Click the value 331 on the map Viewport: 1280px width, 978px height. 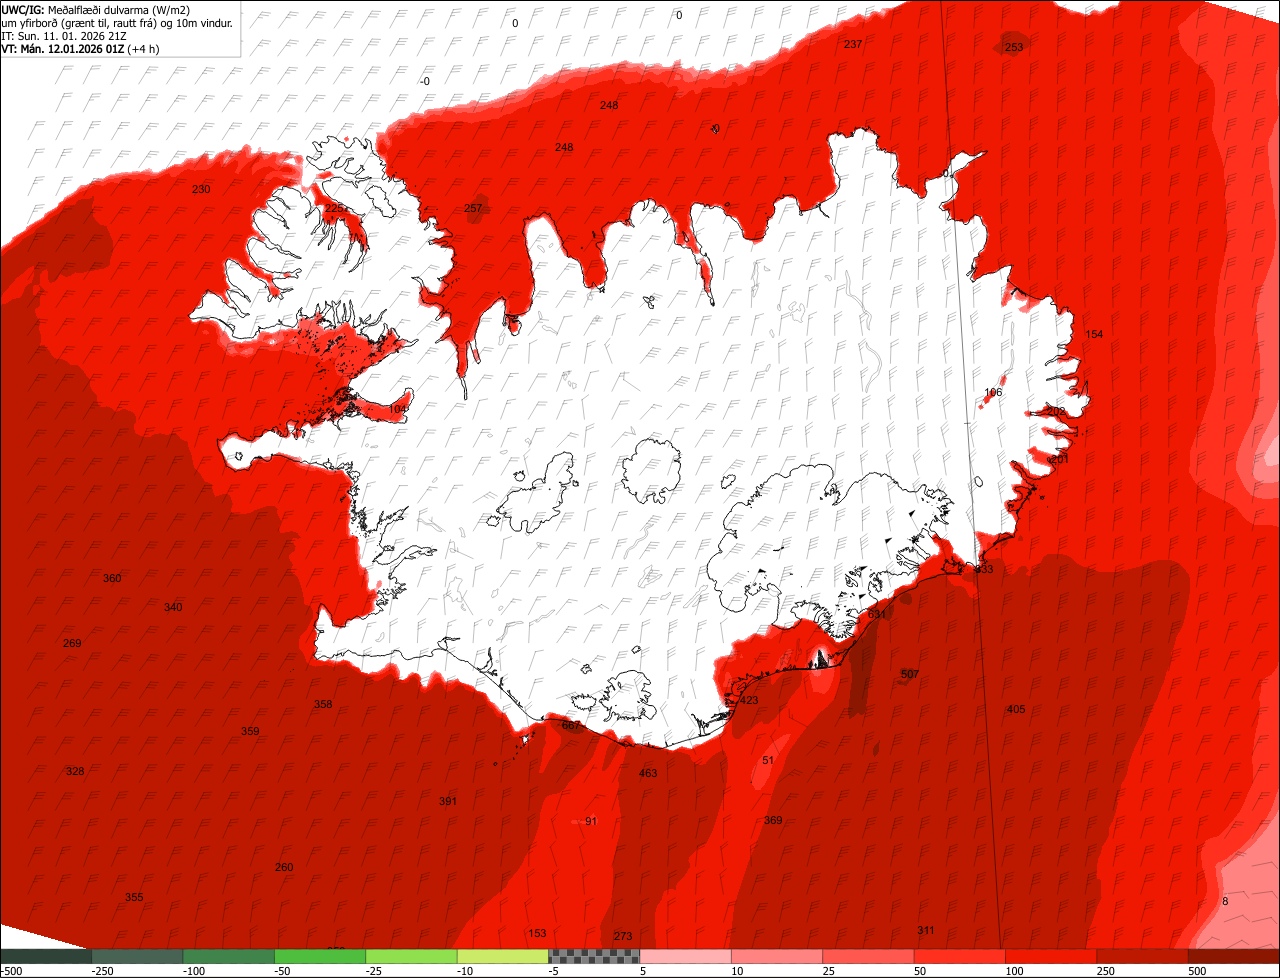[878, 614]
